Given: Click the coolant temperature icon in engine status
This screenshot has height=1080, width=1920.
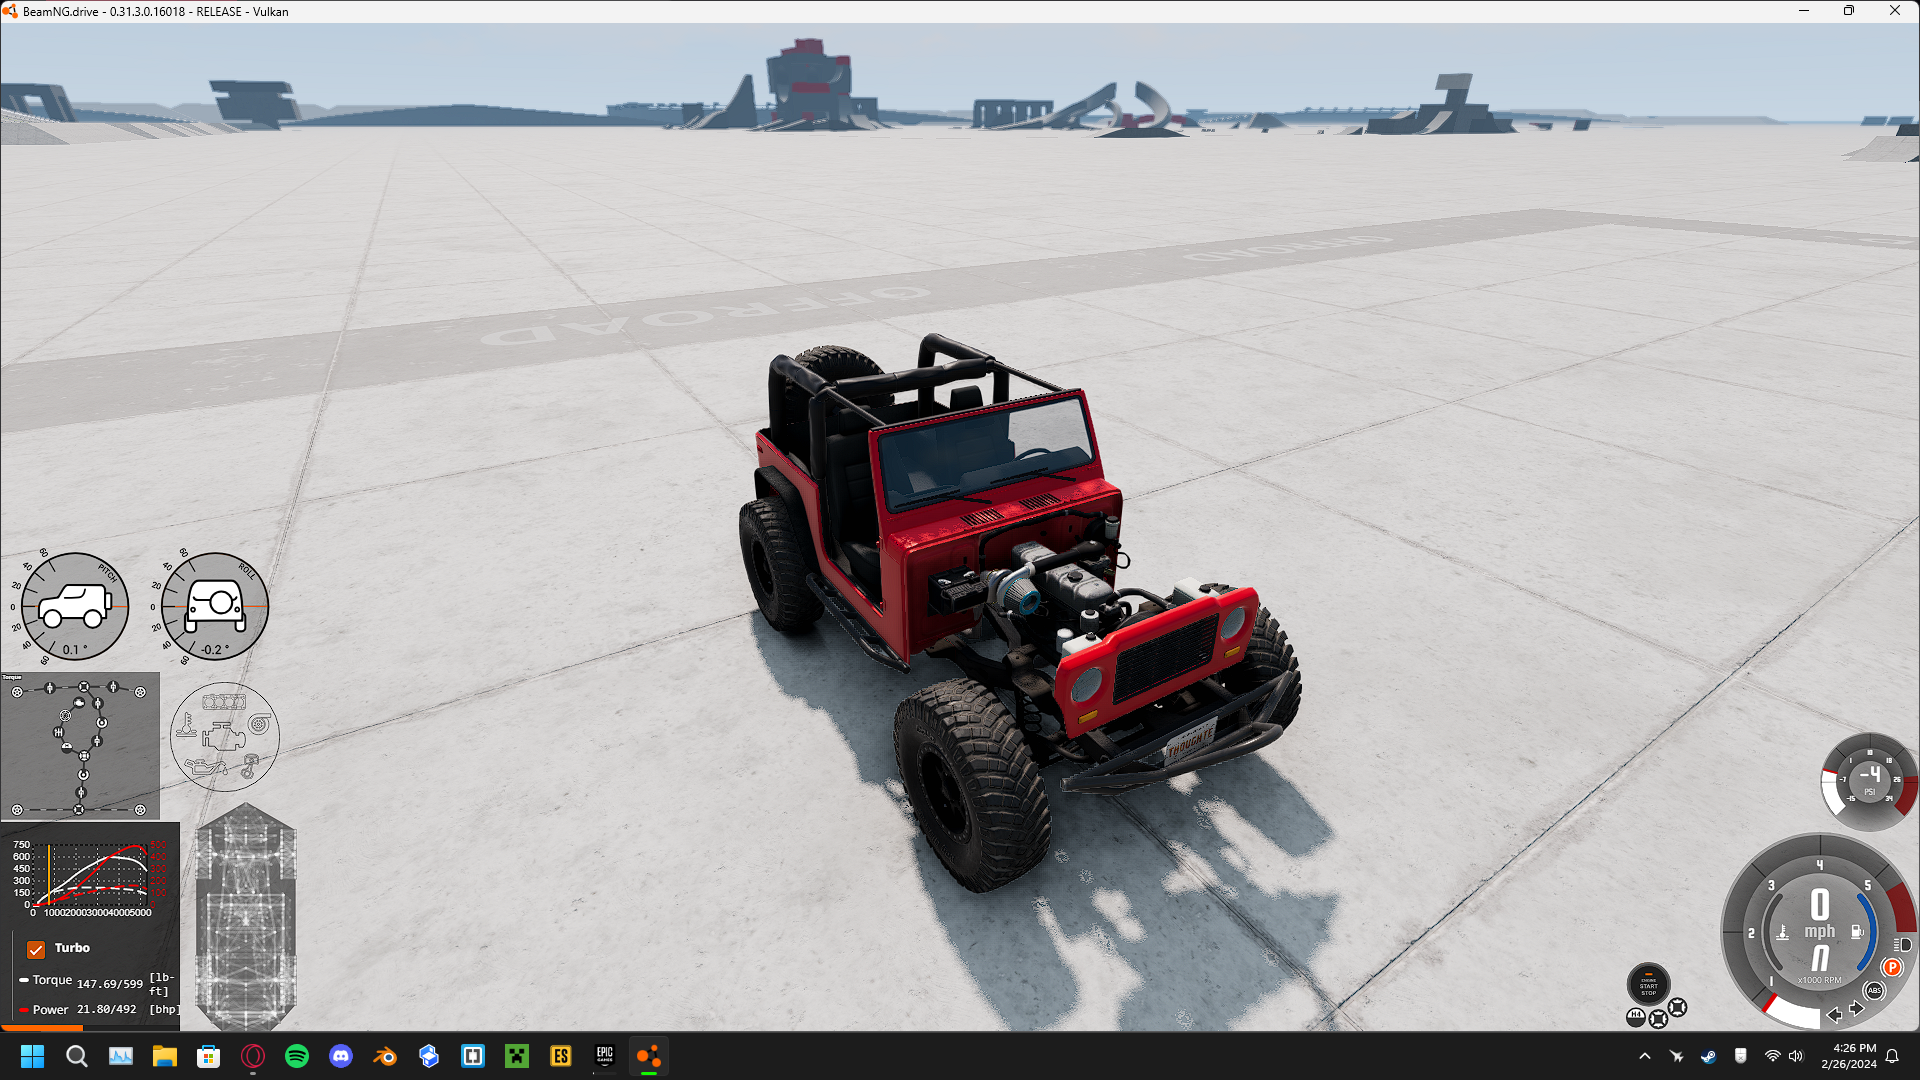Looking at the screenshot, I should (186, 724).
